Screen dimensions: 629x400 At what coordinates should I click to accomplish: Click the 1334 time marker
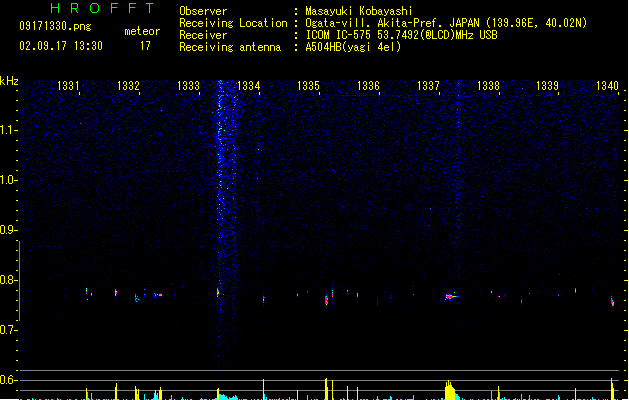(248, 85)
